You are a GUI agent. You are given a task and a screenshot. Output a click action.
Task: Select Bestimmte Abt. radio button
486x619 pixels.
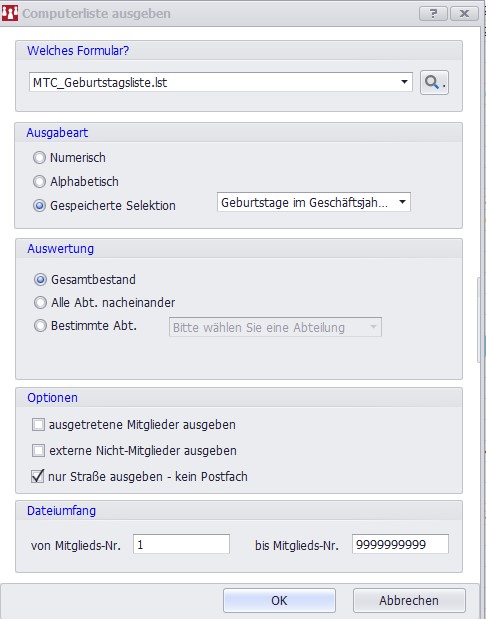click(40, 326)
